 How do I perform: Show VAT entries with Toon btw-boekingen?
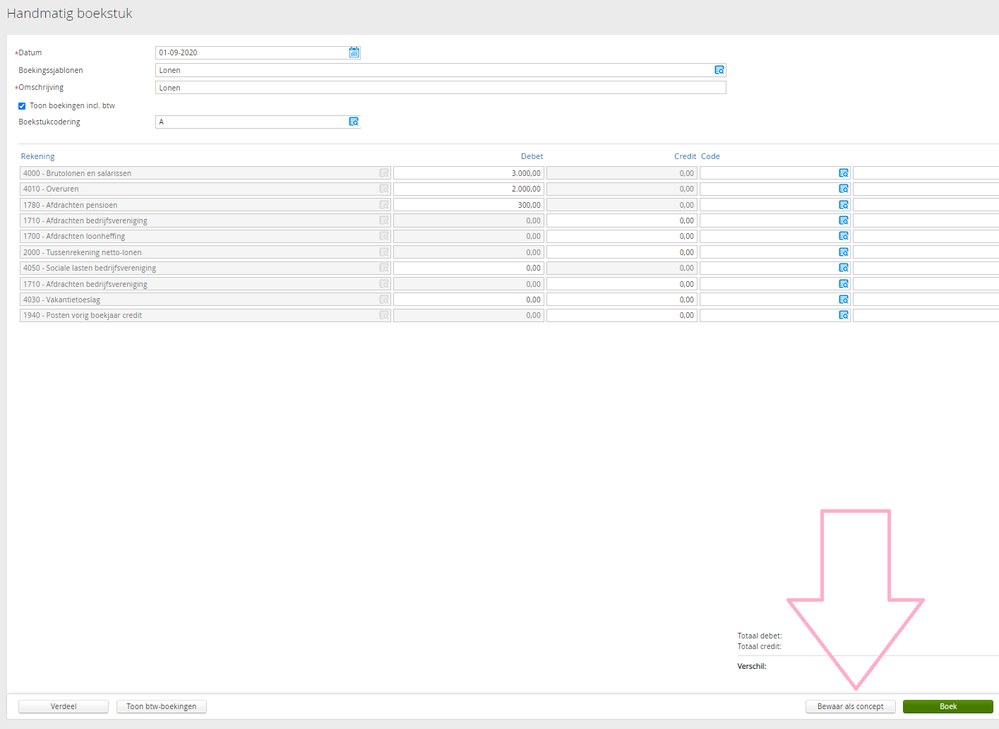[x=161, y=706]
